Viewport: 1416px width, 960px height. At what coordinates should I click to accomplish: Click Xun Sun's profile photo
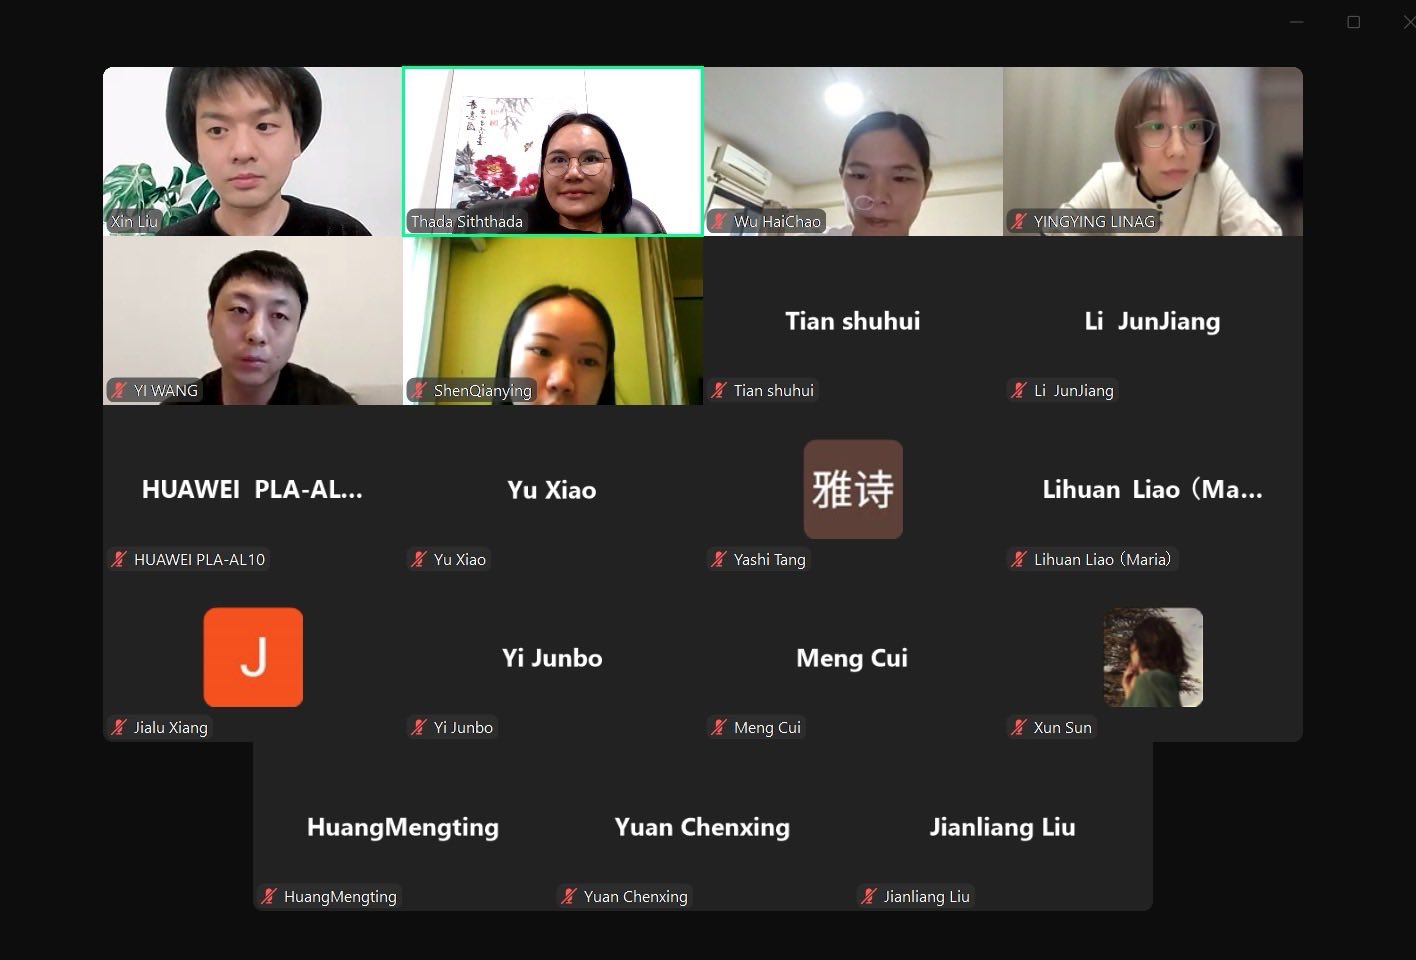(1153, 657)
